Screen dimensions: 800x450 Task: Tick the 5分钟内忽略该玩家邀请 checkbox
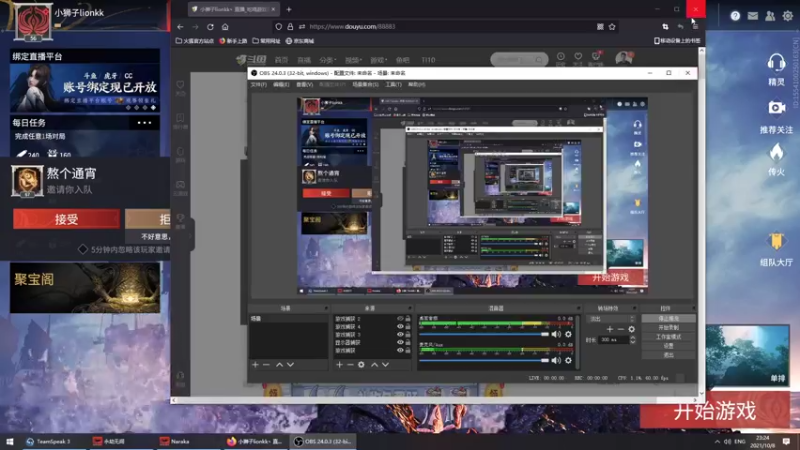coord(83,249)
